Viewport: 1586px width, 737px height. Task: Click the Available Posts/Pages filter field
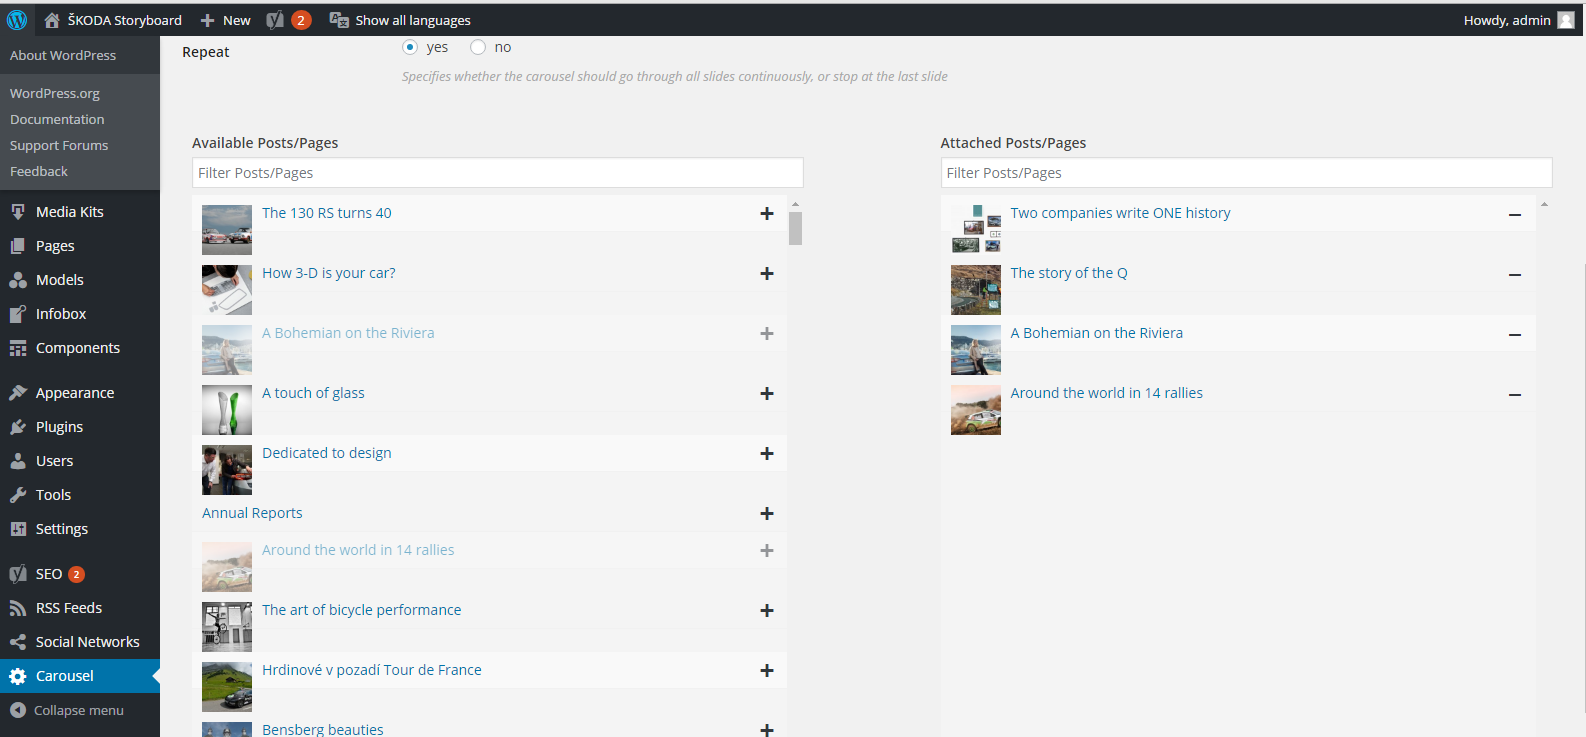[498, 173]
